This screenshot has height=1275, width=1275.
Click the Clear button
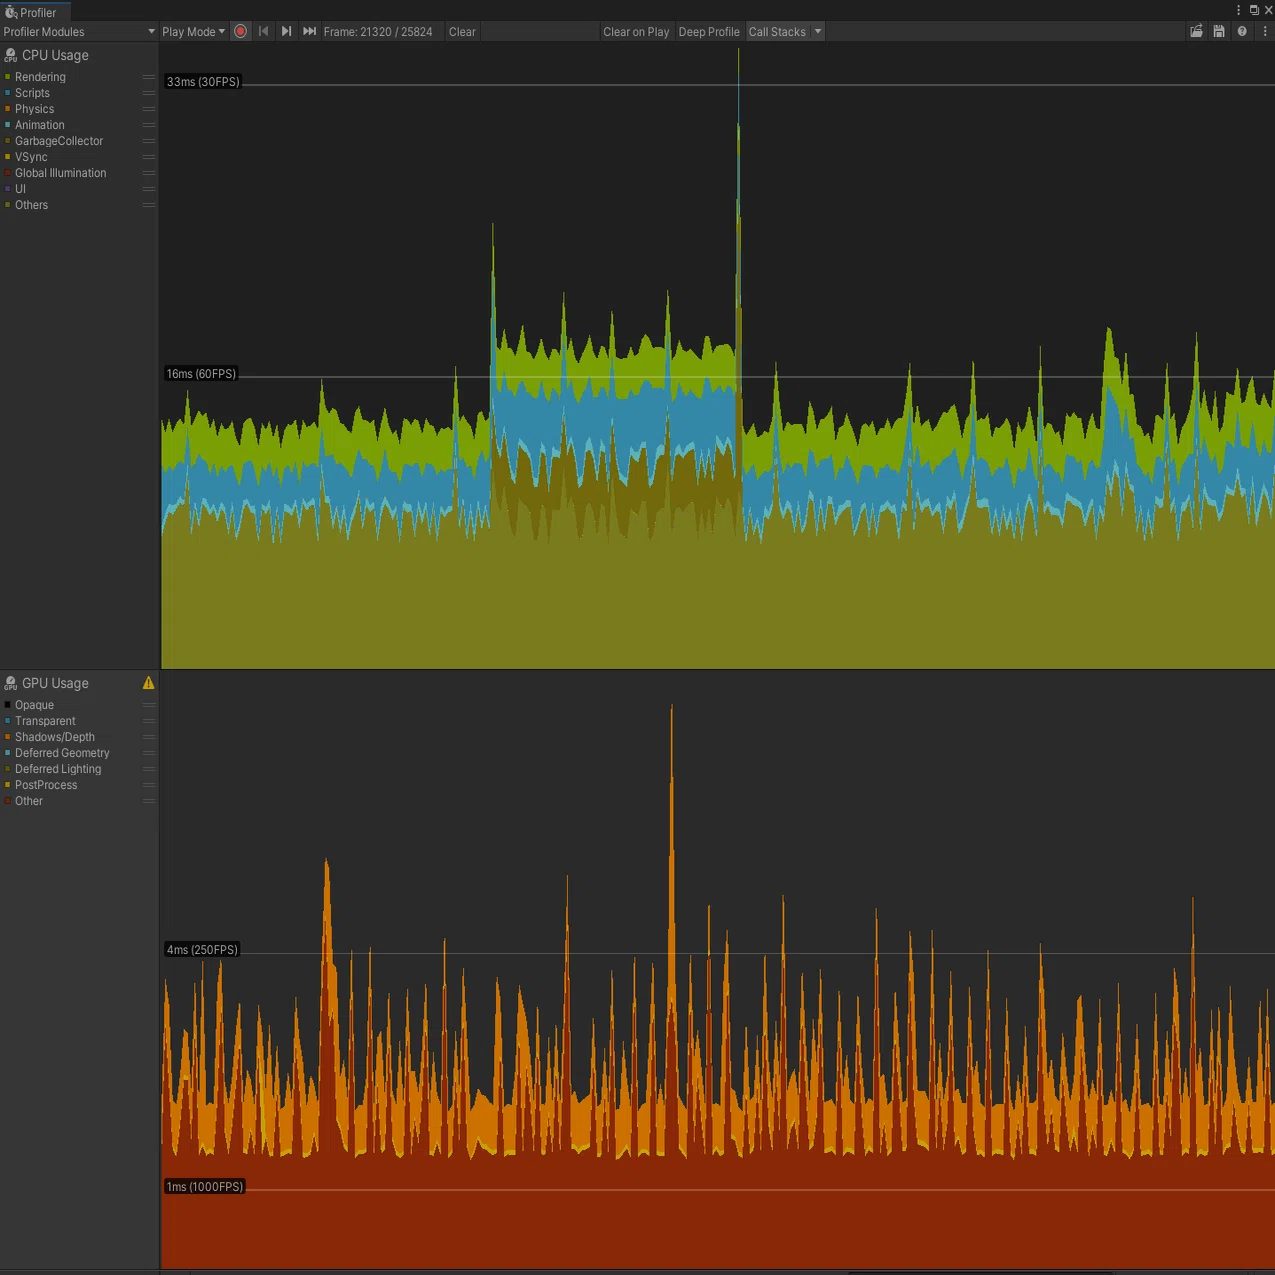[x=462, y=31]
